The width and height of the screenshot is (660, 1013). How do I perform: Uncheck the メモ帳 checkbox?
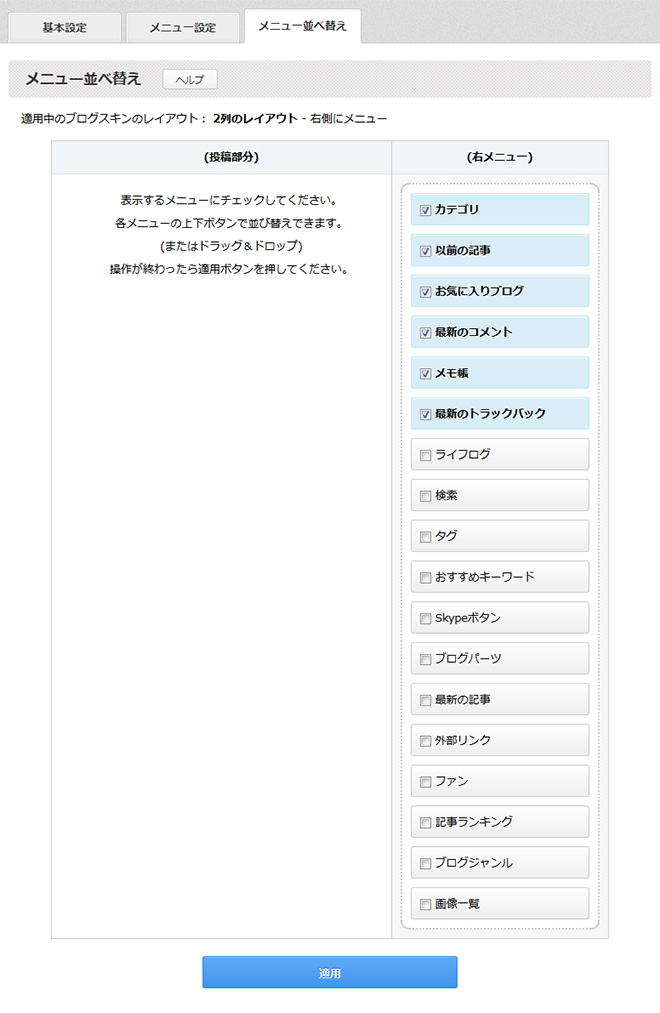(425, 373)
